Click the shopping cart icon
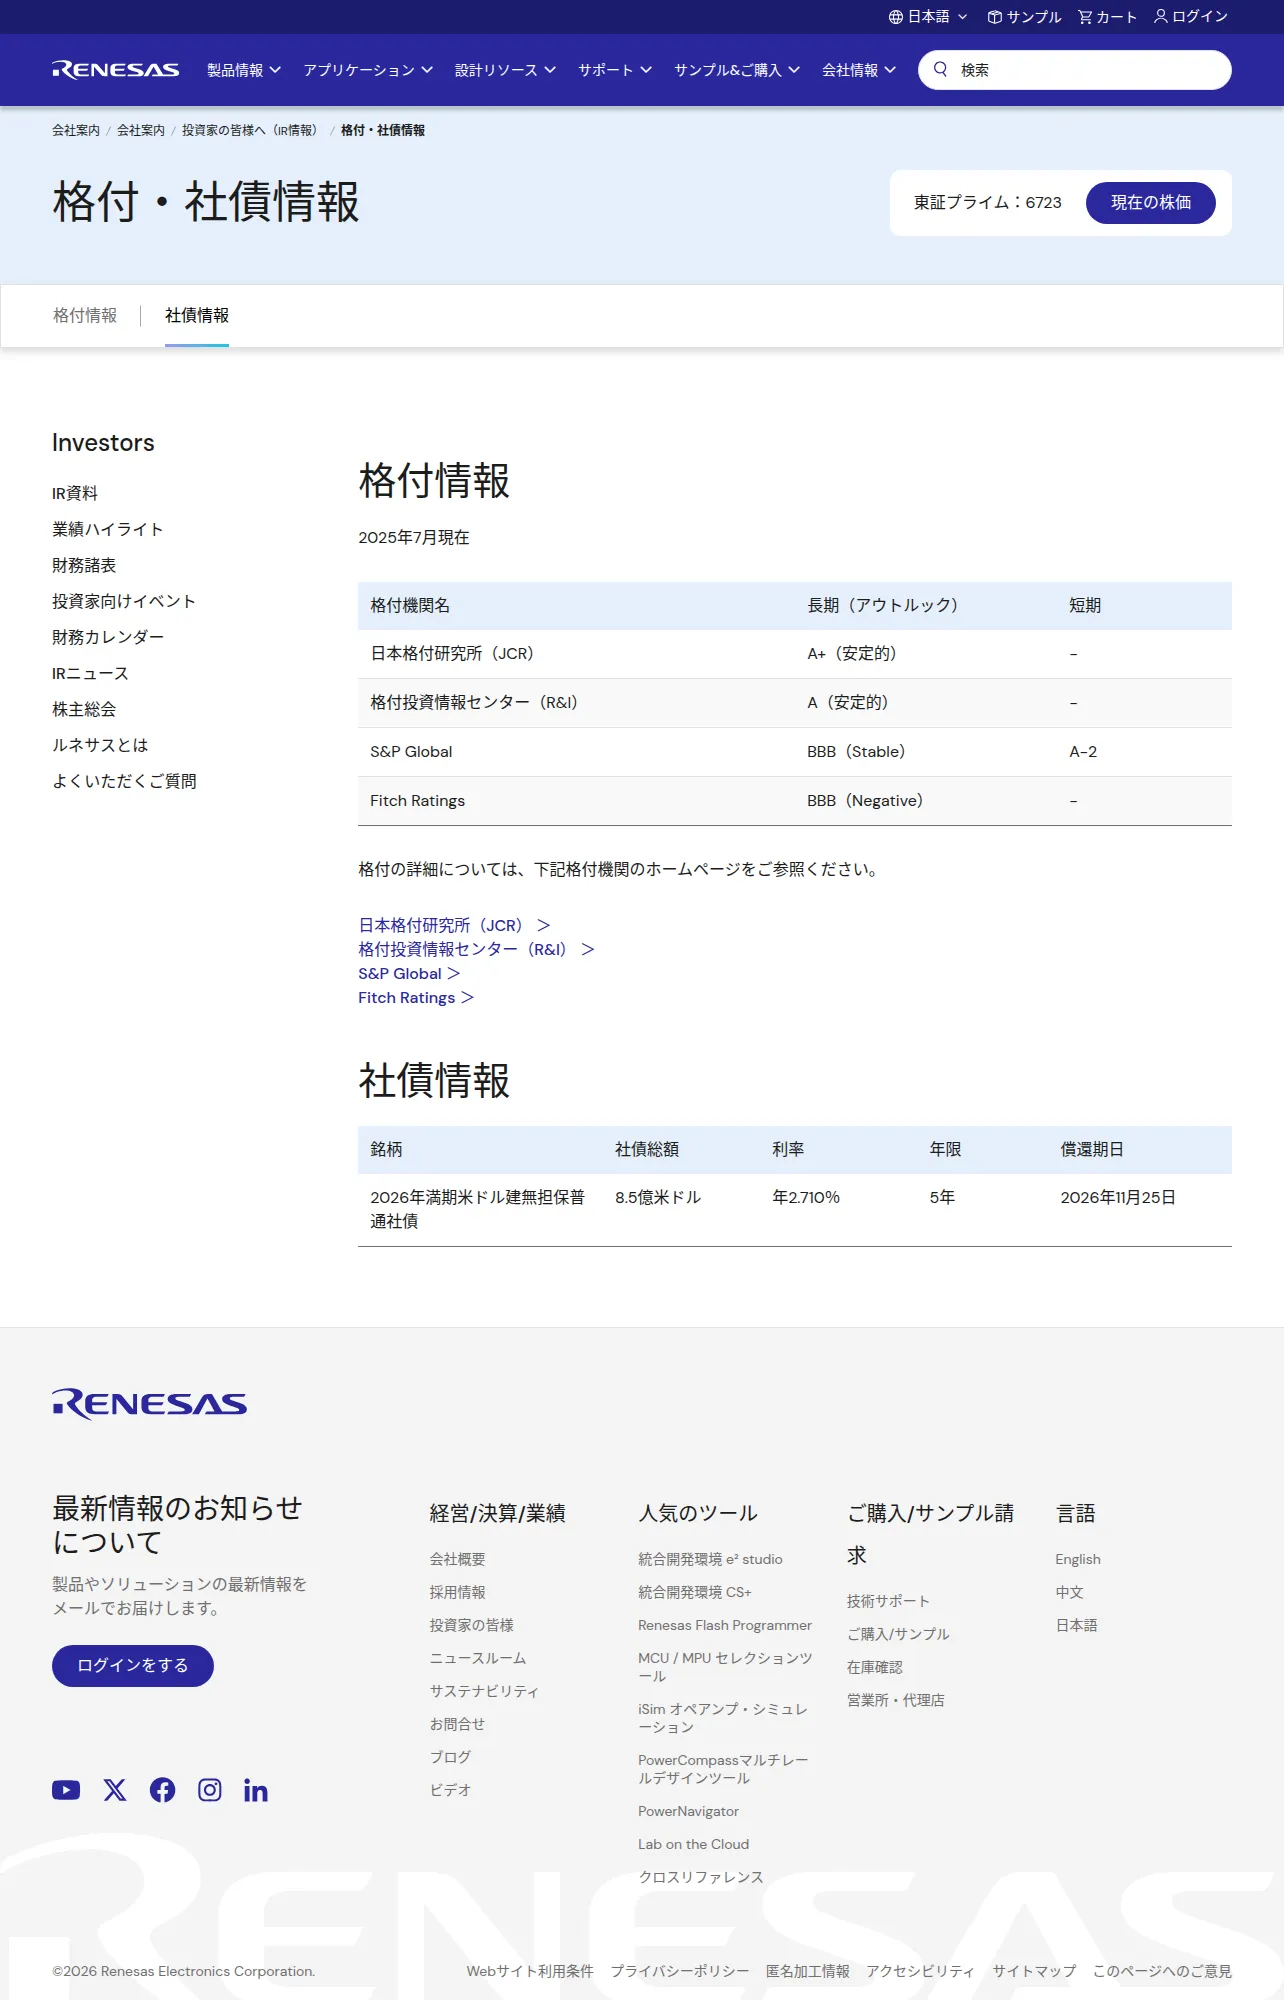The image size is (1284, 2001). 1085,17
